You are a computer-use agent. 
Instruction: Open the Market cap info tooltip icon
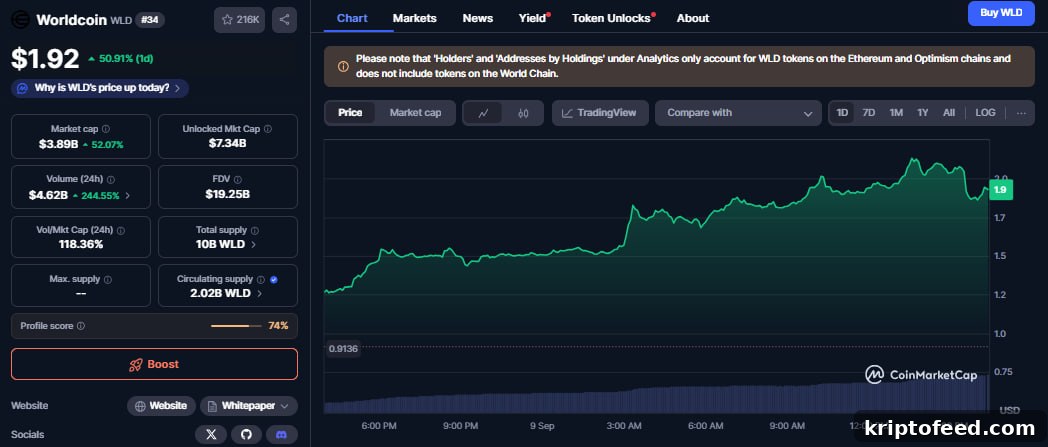(x=106, y=129)
